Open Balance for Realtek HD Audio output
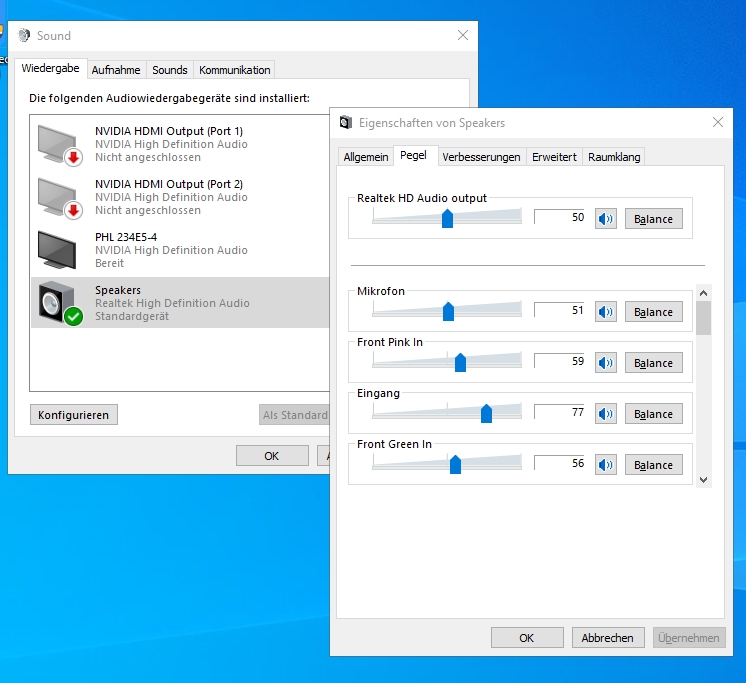The height and width of the screenshot is (683, 746). click(654, 219)
